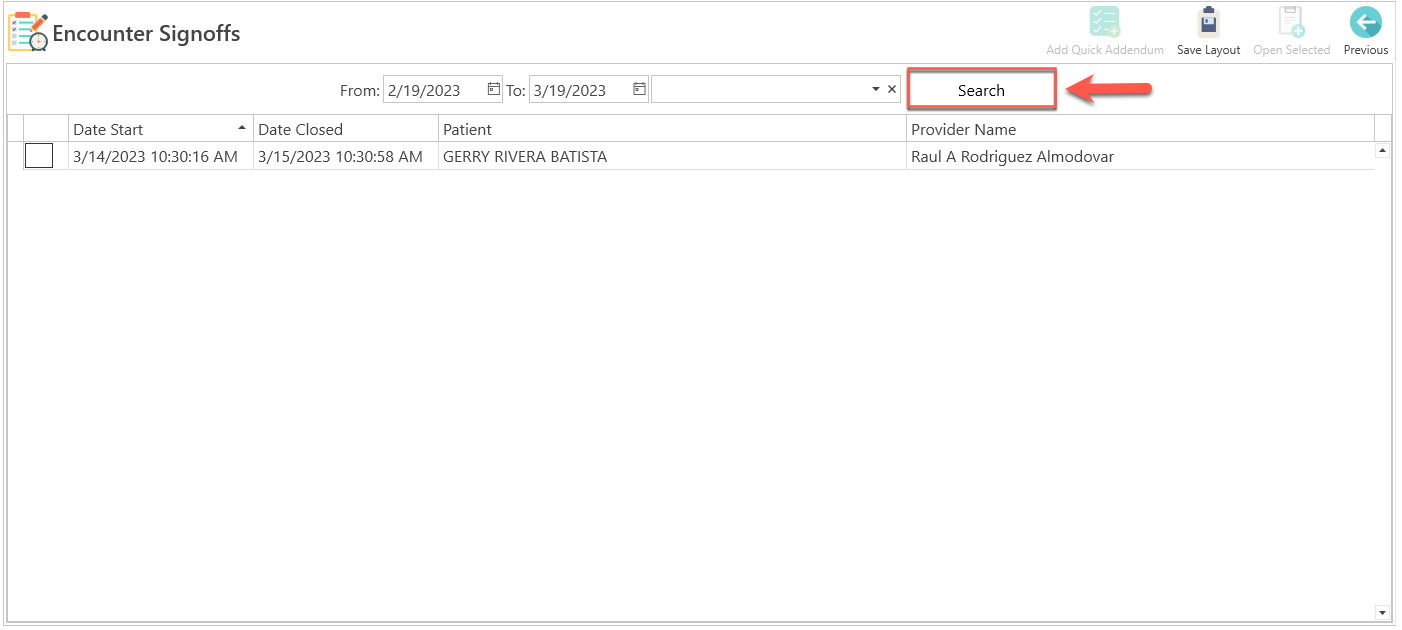Click the Encounter Signoffs clipboard icon
This screenshot has width=1402, height=630.
(28, 32)
